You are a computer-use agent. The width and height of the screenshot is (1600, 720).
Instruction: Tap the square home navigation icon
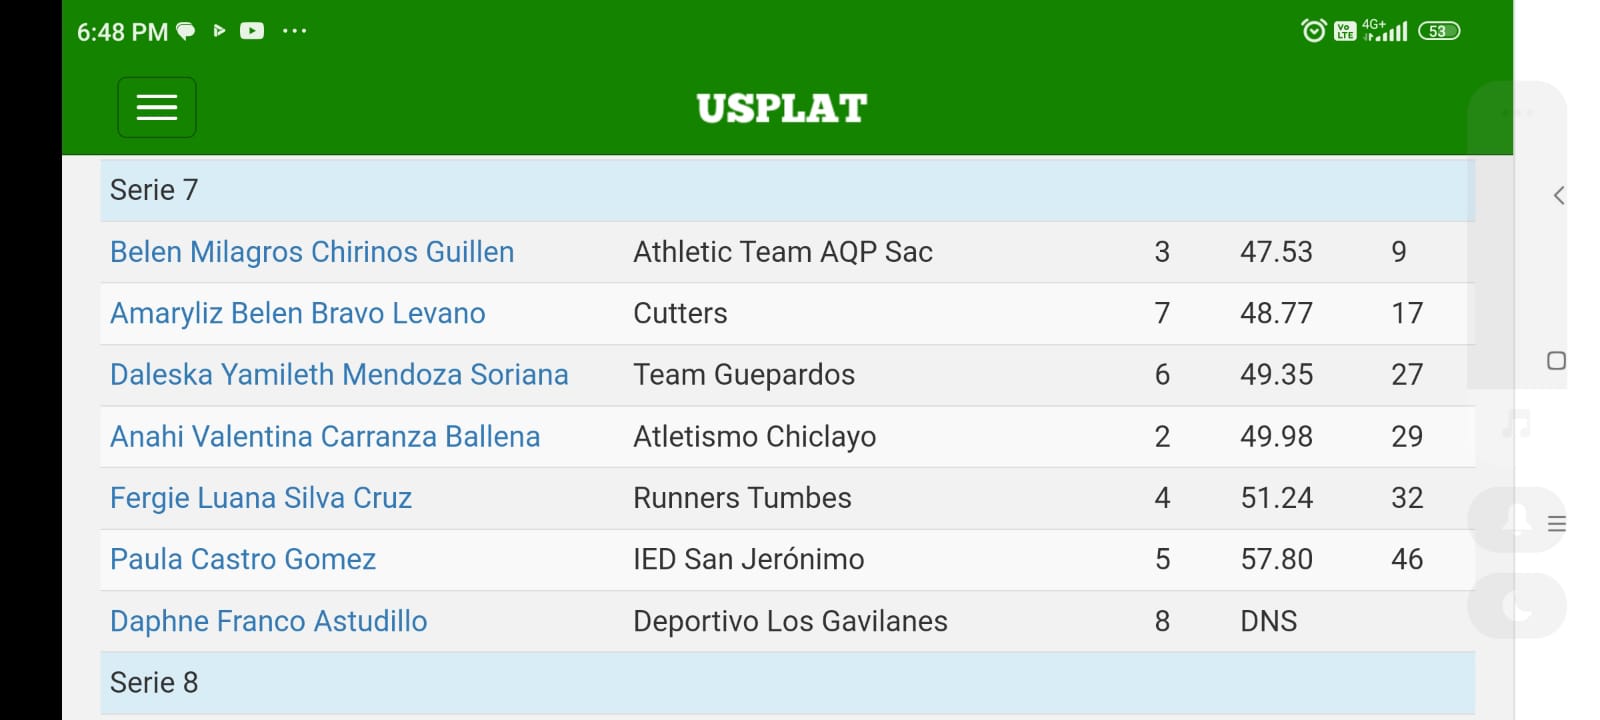1556,361
